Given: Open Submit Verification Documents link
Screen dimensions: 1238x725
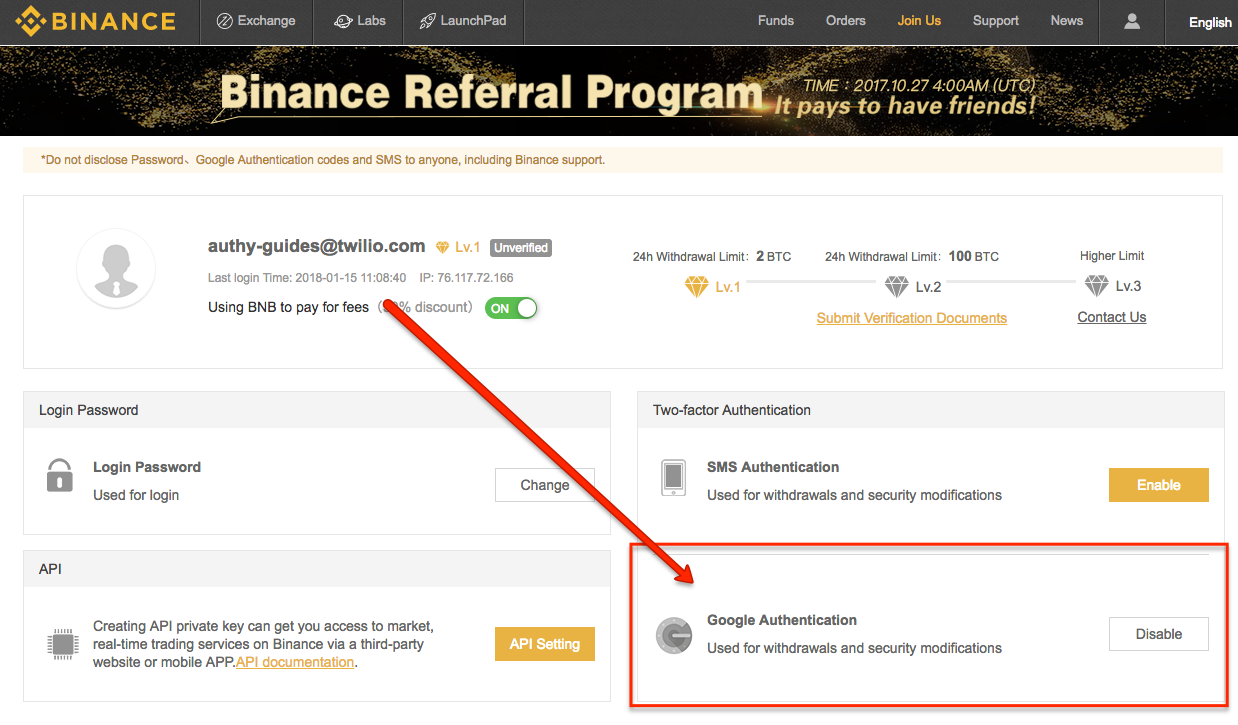Looking at the screenshot, I should (x=911, y=317).
